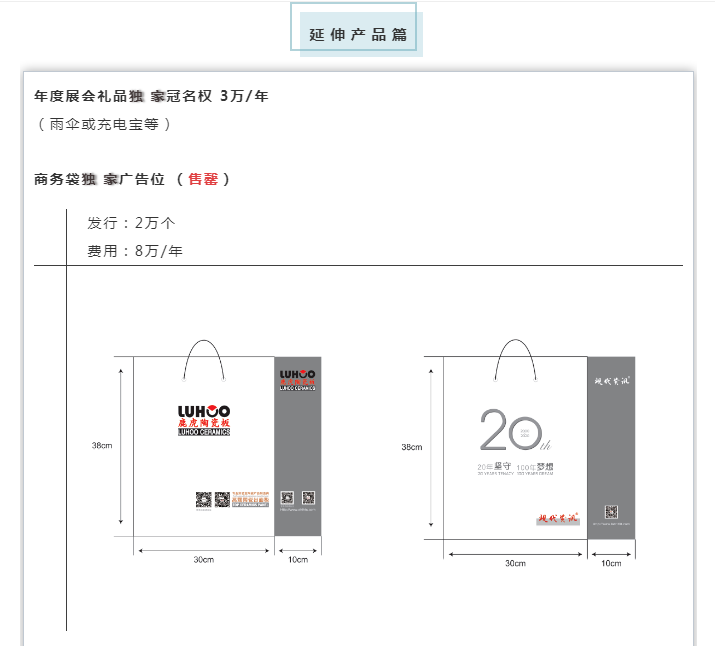Click the small LUHOO logo on gray side panel
The image size is (715, 646).
click(x=297, y=382)
